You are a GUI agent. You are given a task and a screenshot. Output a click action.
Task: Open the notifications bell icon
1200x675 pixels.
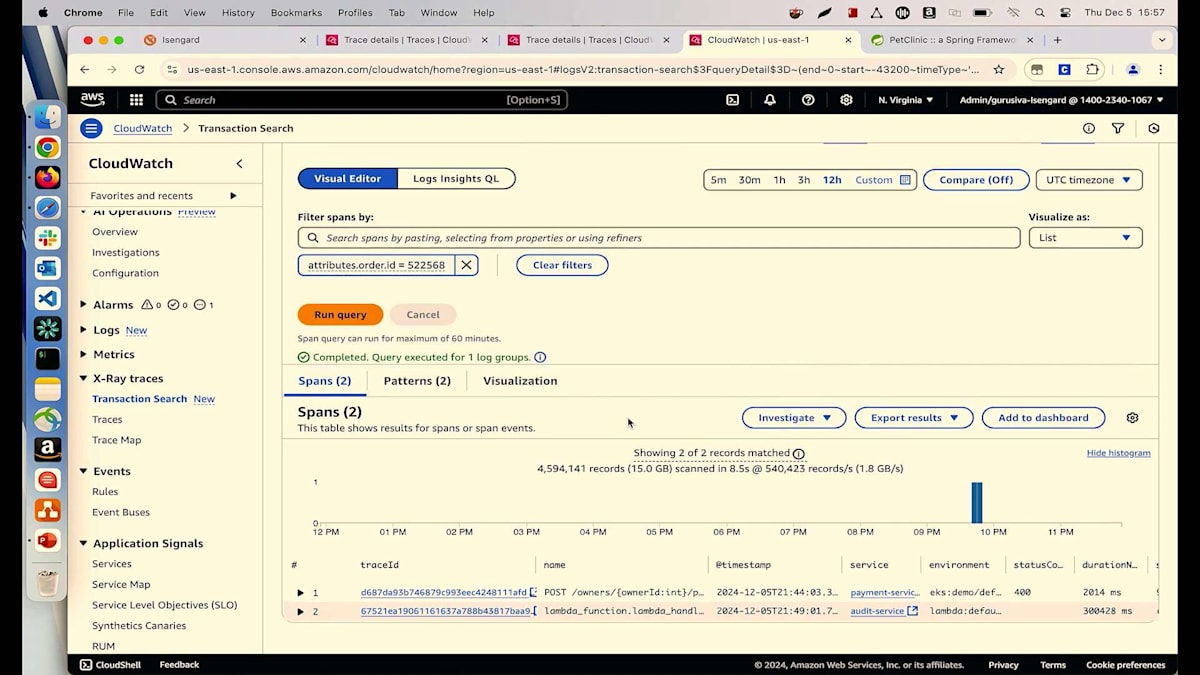pos(770,100)
